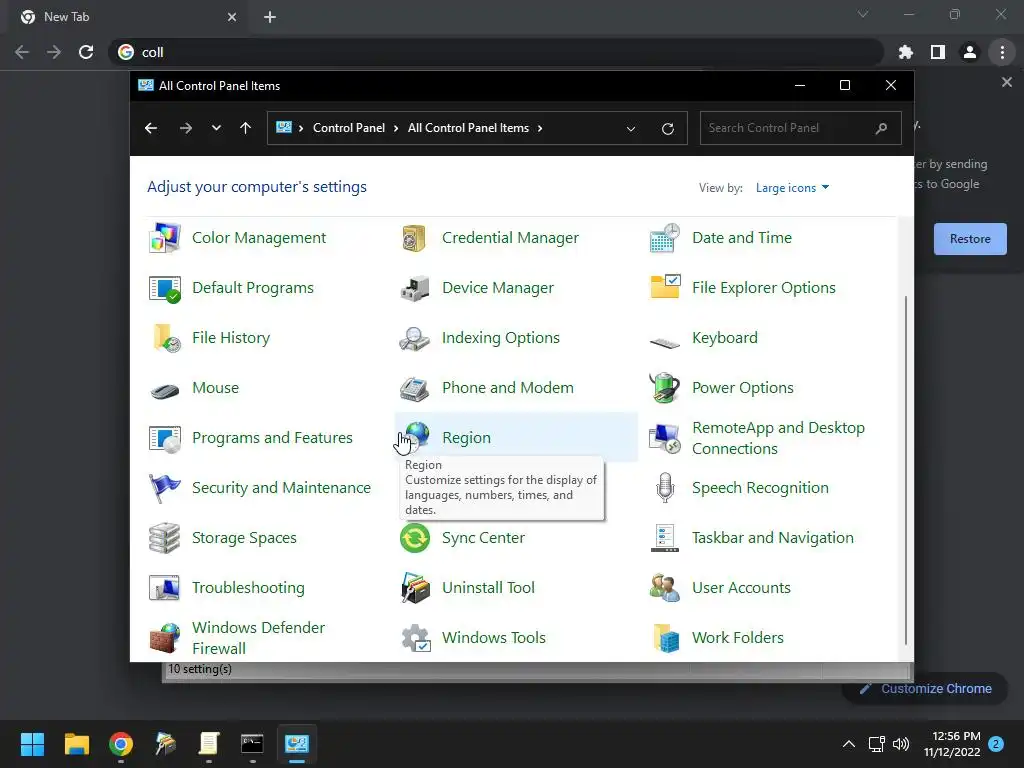Screen dimensions: 1024x768
Task: Click the volume speaker tray icon
Action: pos(901,744)
